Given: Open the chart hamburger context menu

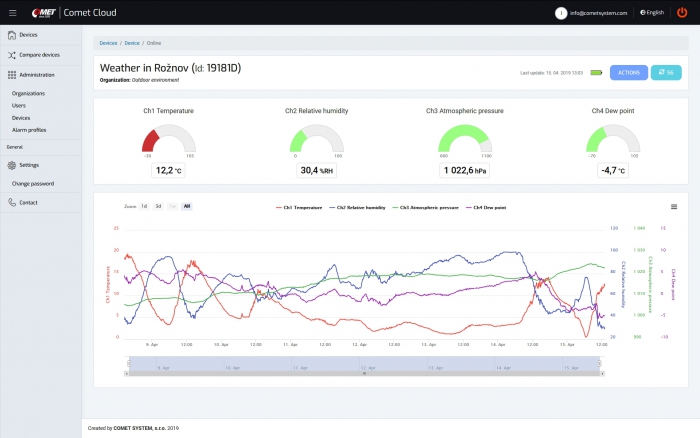Looking at the screenshot, I should pyautogui.click(x=673, y=206).
